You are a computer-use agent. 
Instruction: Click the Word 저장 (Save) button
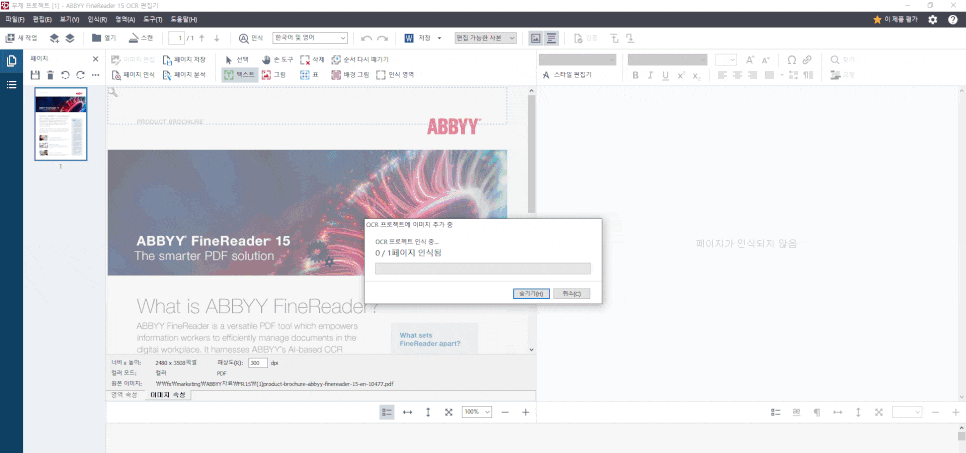(418, 38)
